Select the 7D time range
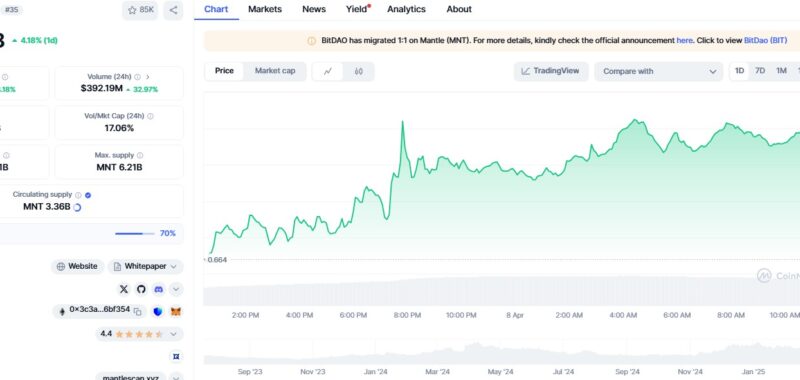The width and height of the screenshot is (800, 380). tap(760, 71)
